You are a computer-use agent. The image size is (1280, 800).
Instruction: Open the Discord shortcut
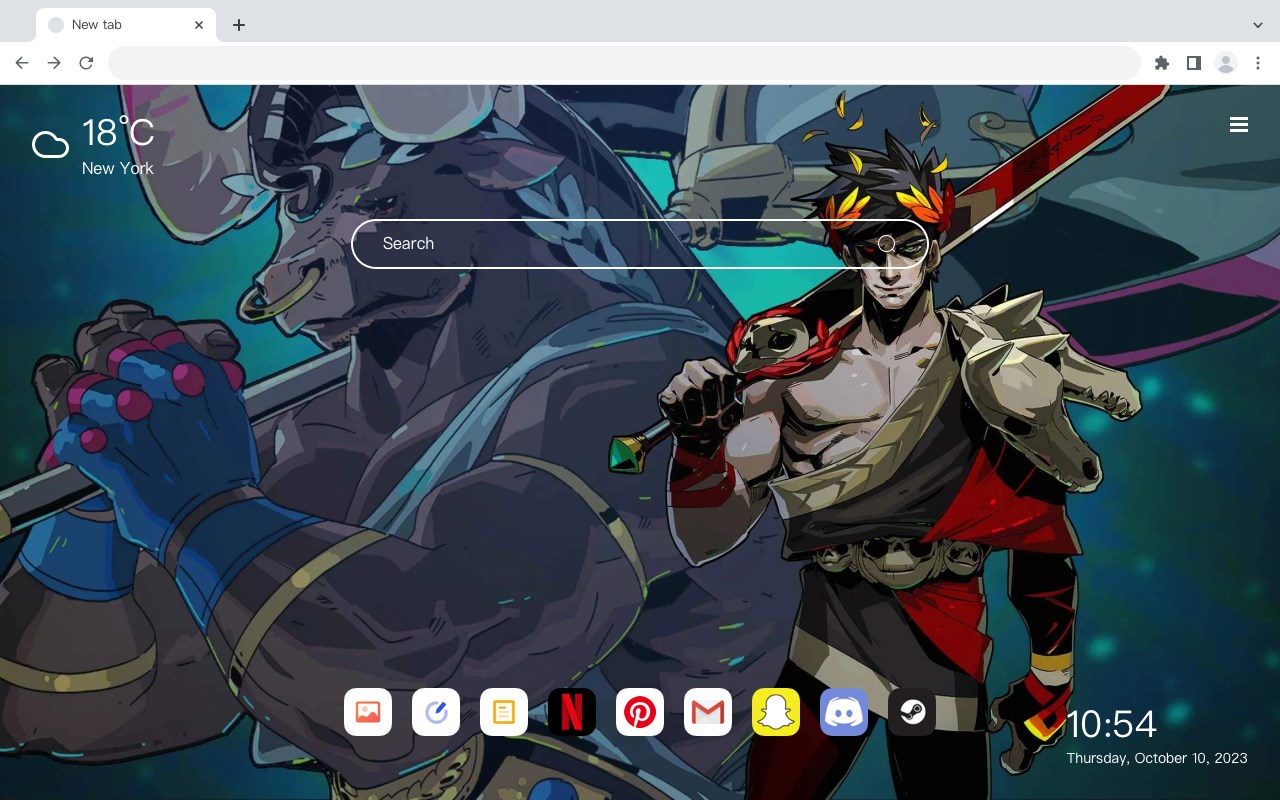pyautogui.click(x=844, y=712)
